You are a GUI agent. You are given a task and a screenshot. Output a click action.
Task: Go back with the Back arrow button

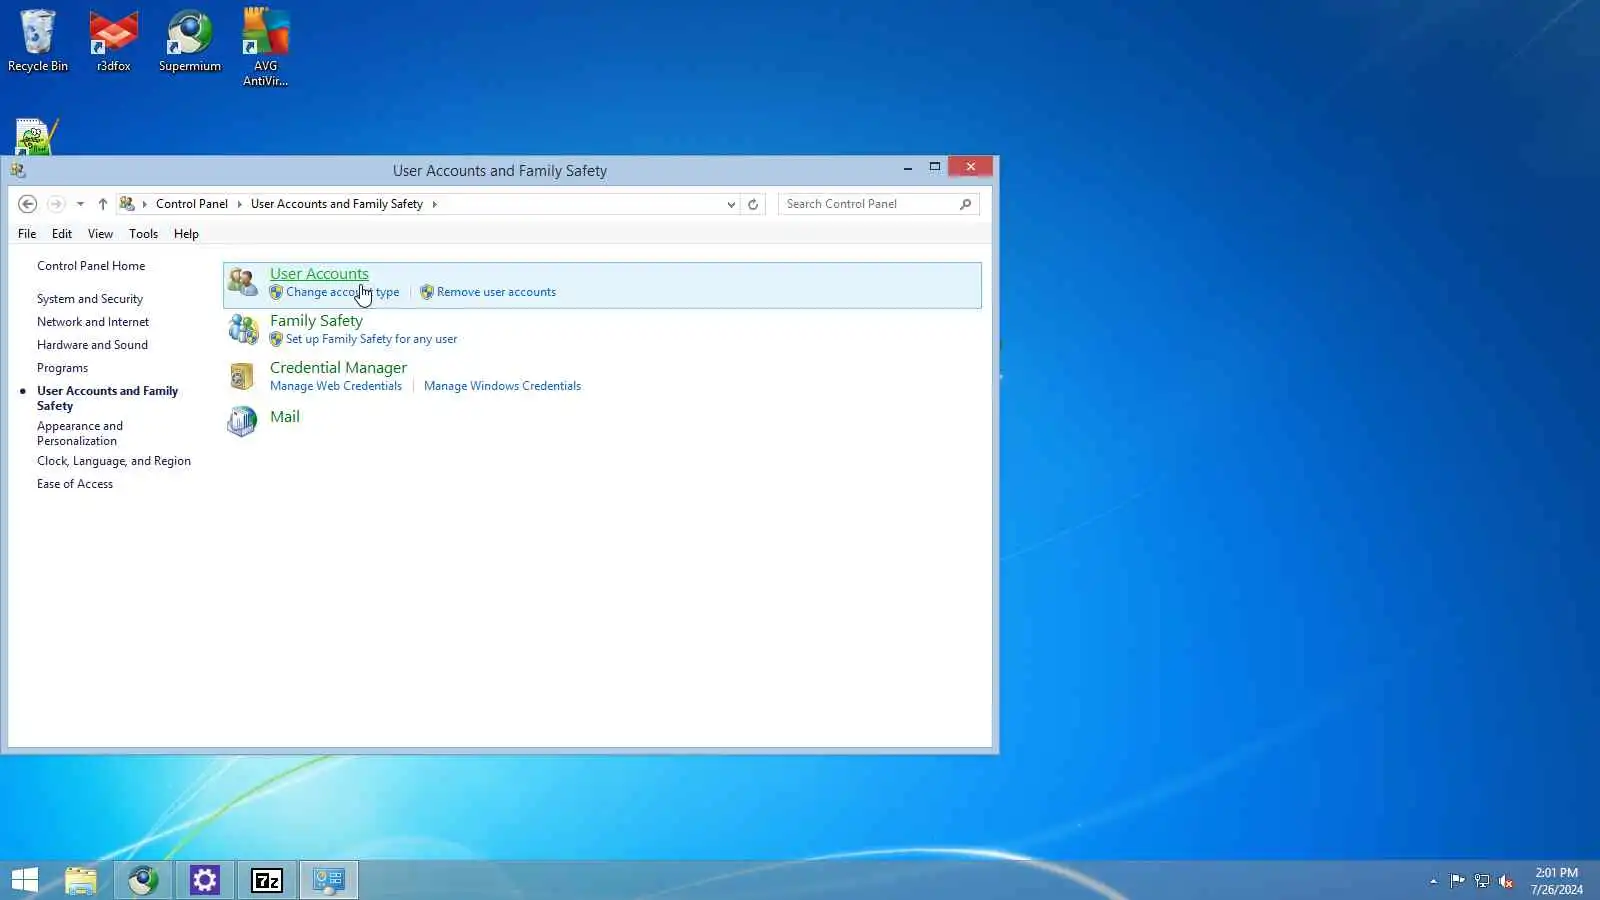28,204
